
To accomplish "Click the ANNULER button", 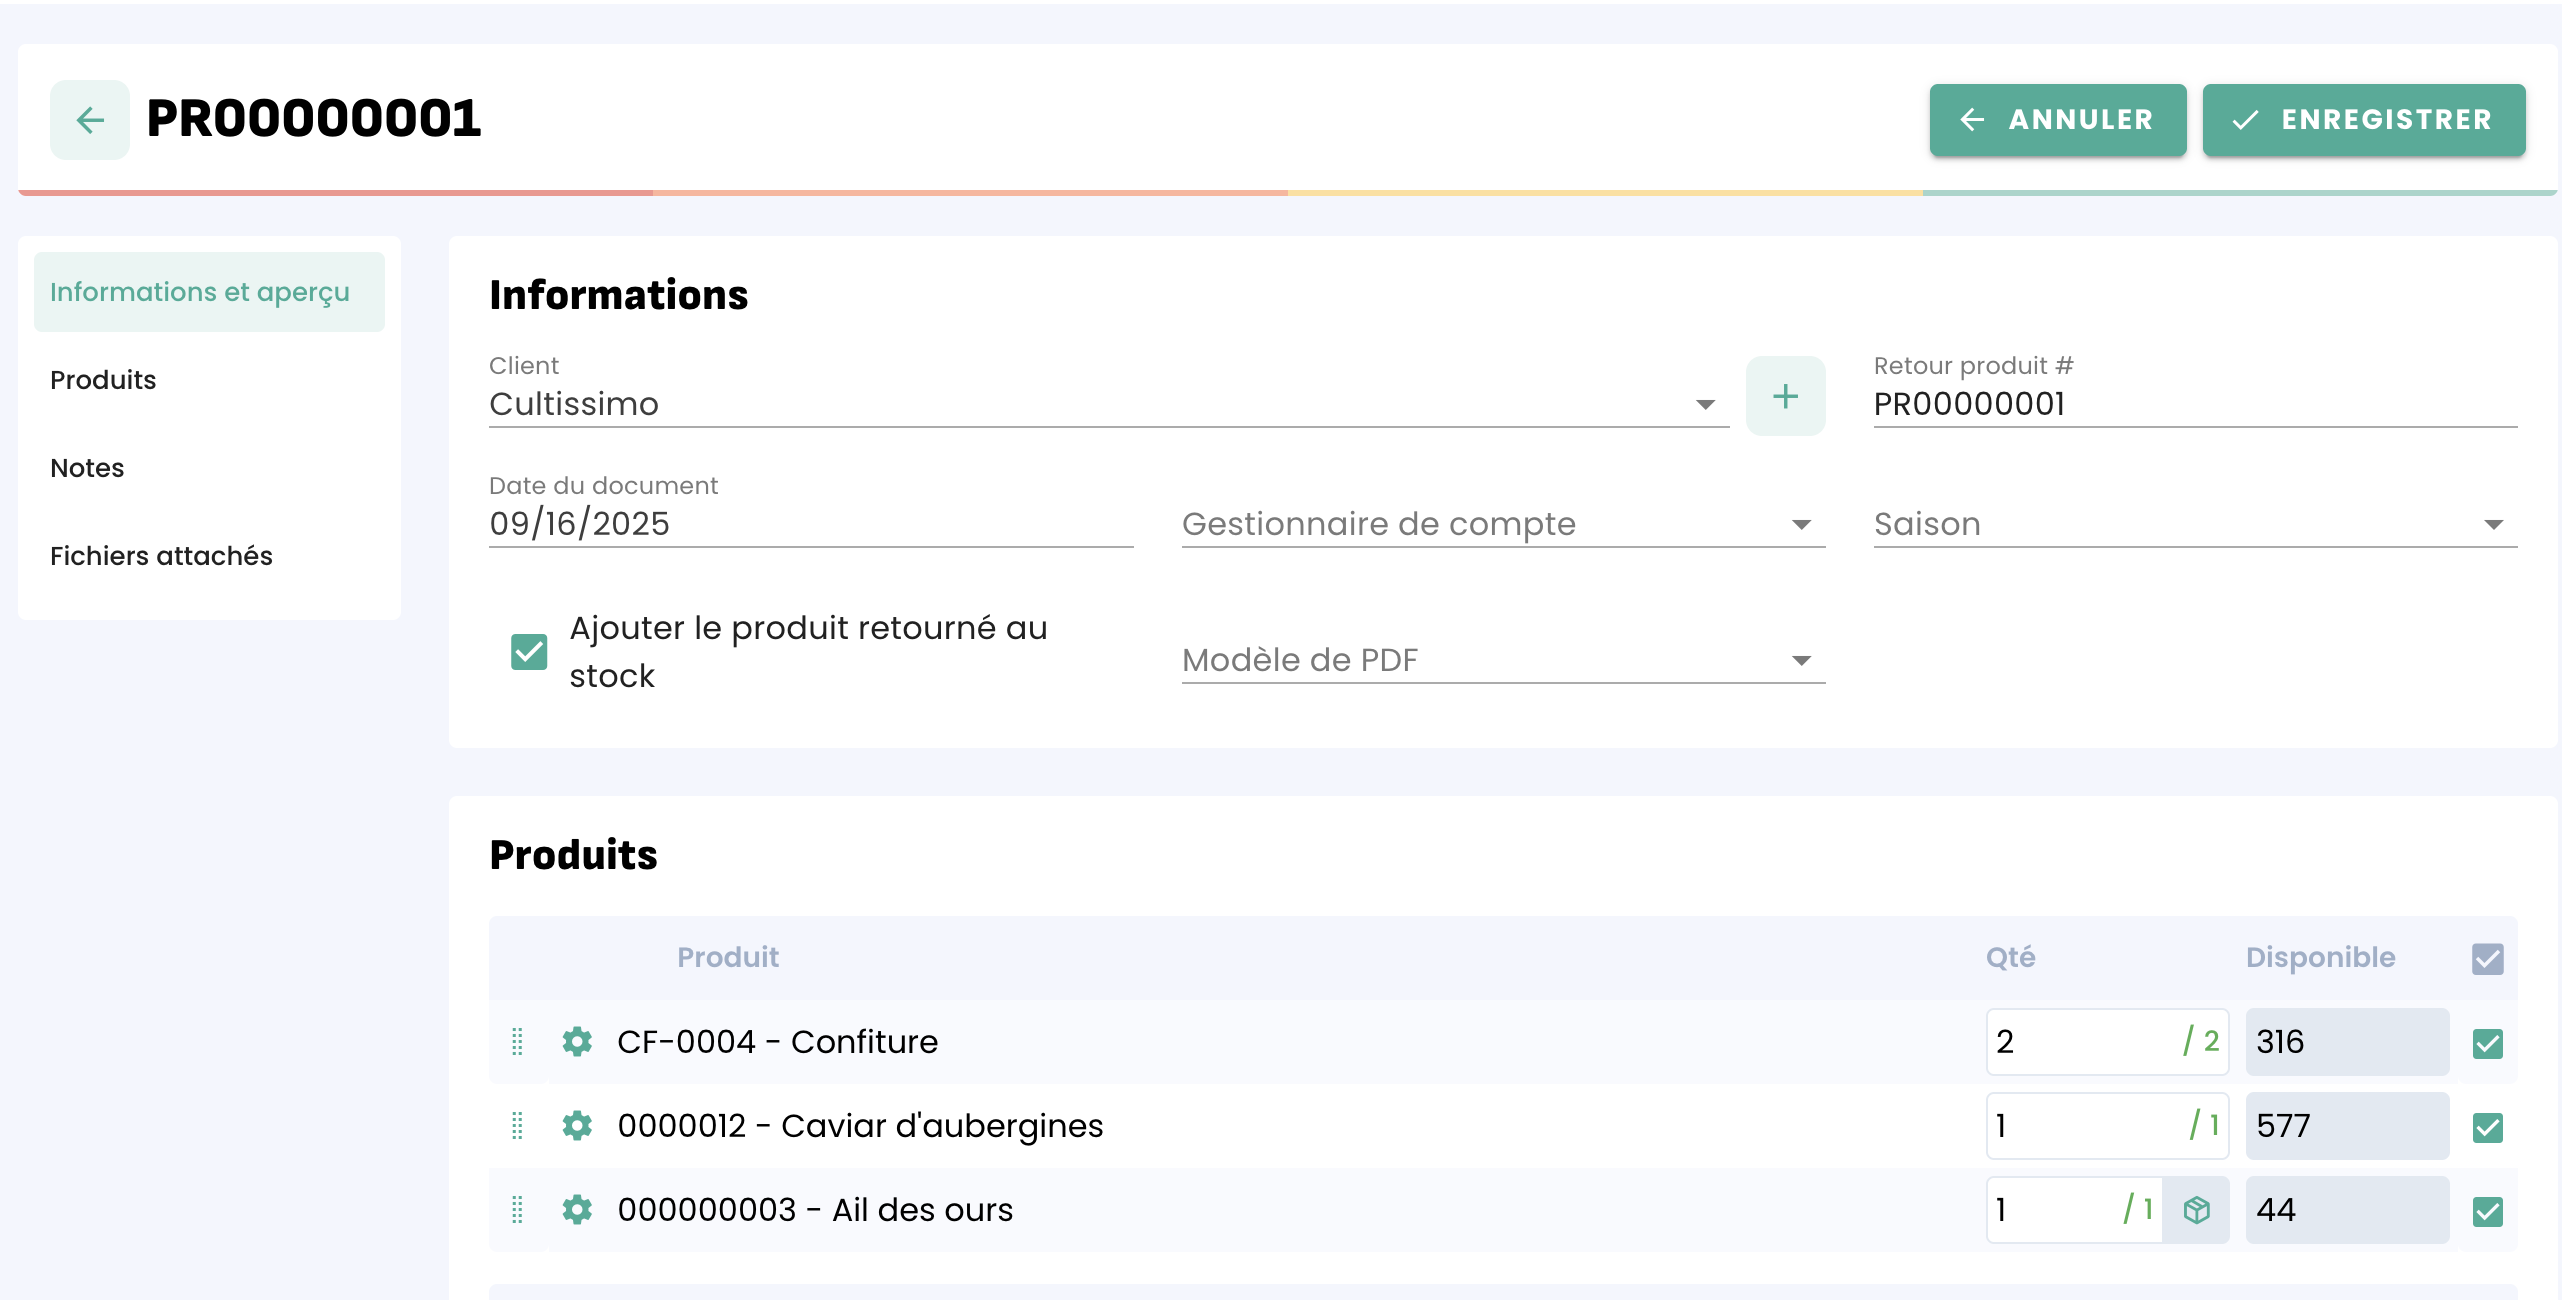I will 2057,120.
